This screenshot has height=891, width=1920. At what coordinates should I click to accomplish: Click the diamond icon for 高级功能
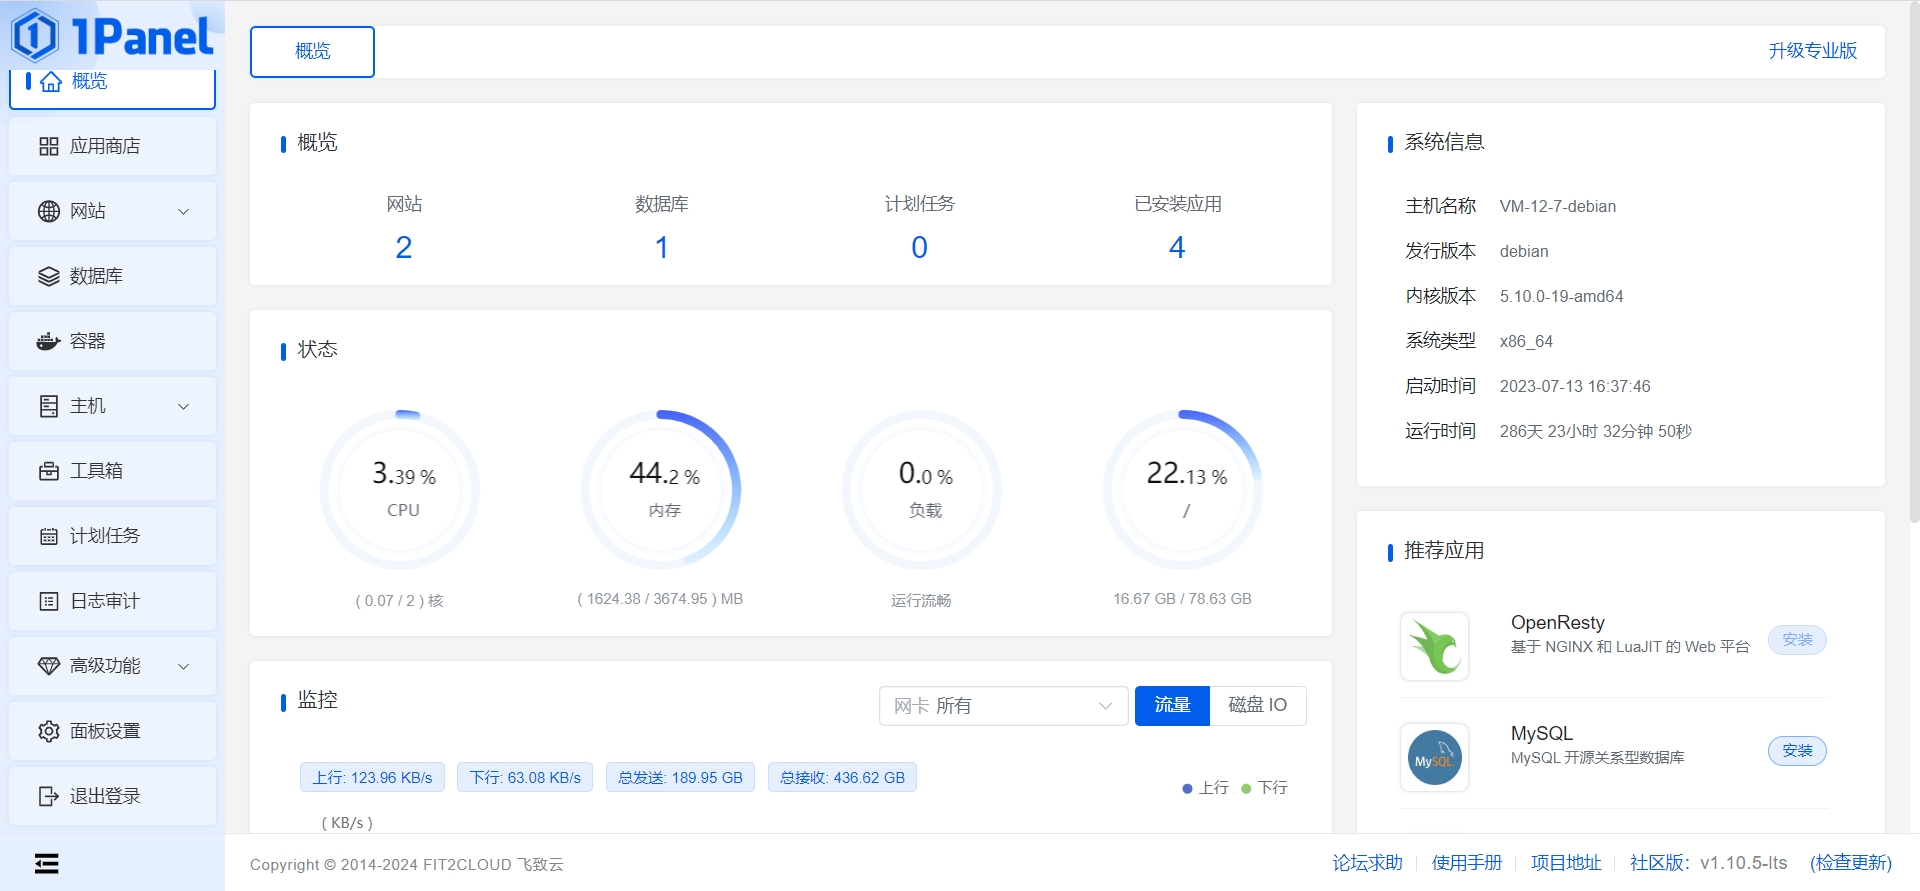click(49, 666)
